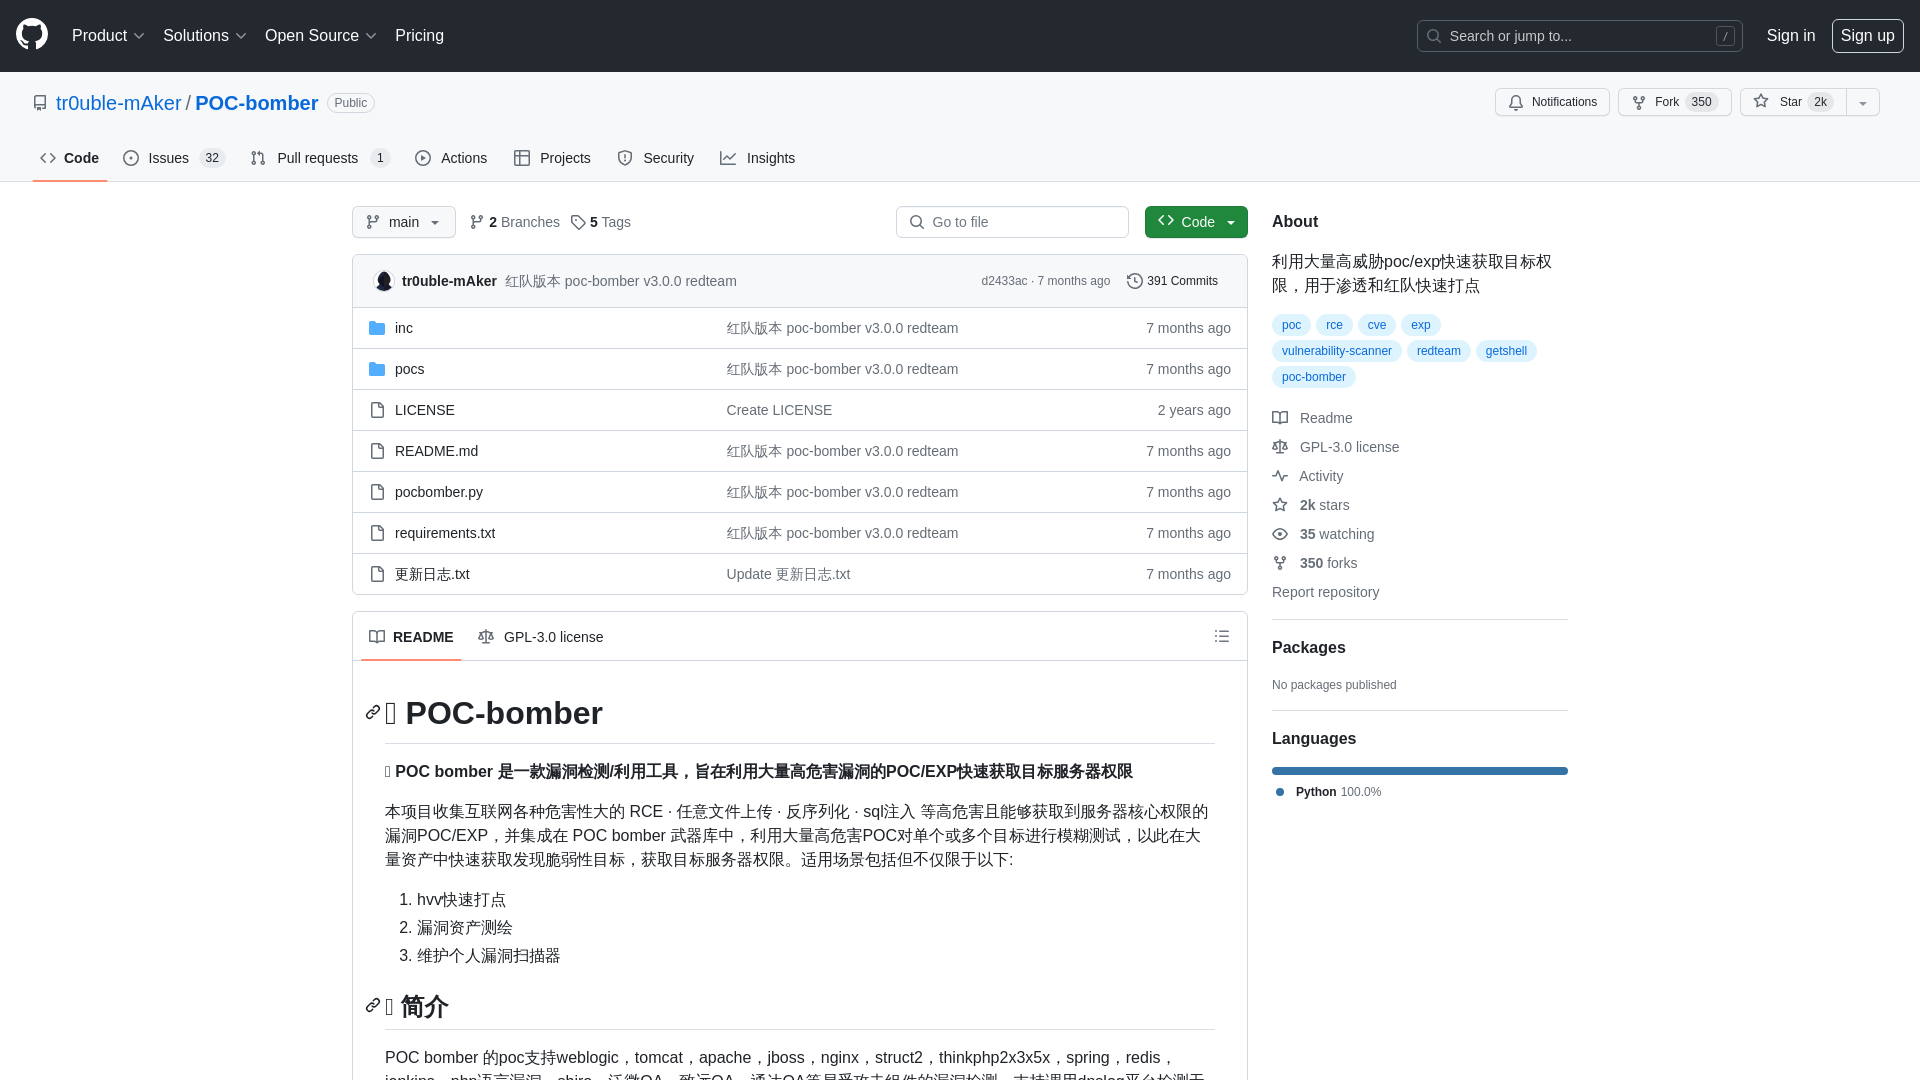Click the Notifications bell button
Screen dimensions: 1920x1080
[x=1552, y=102]
